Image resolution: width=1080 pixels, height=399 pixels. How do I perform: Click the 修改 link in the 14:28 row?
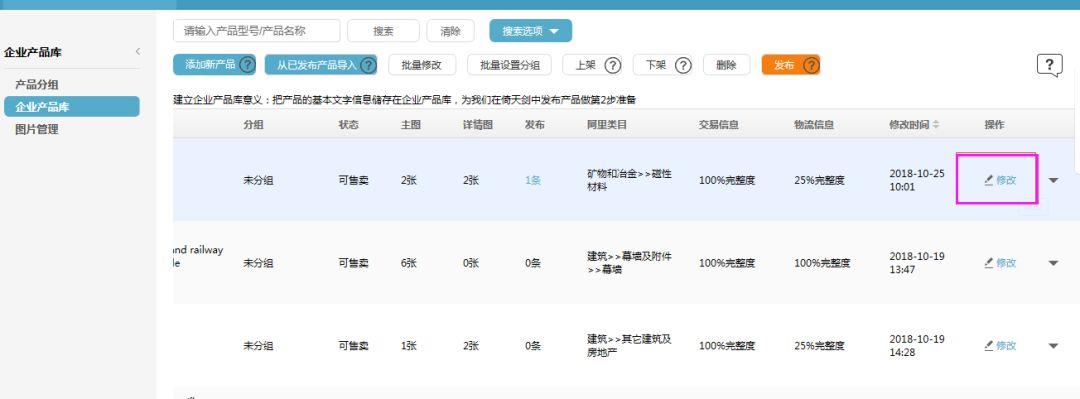1006,346
